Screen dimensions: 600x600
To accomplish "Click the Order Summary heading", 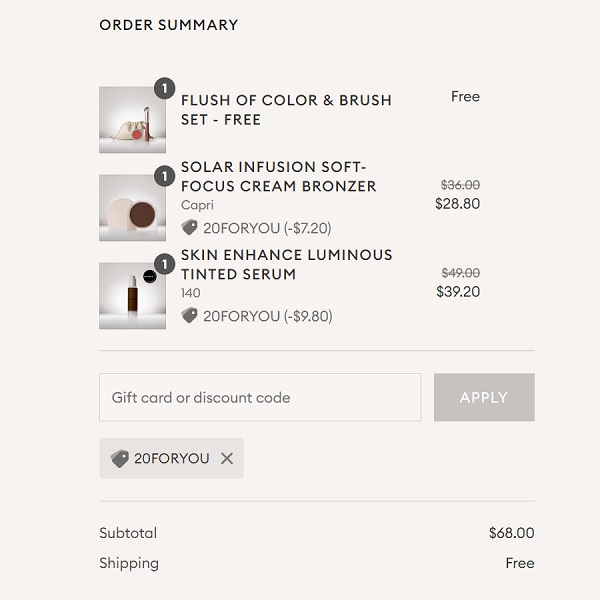I will tap(169, 25).
